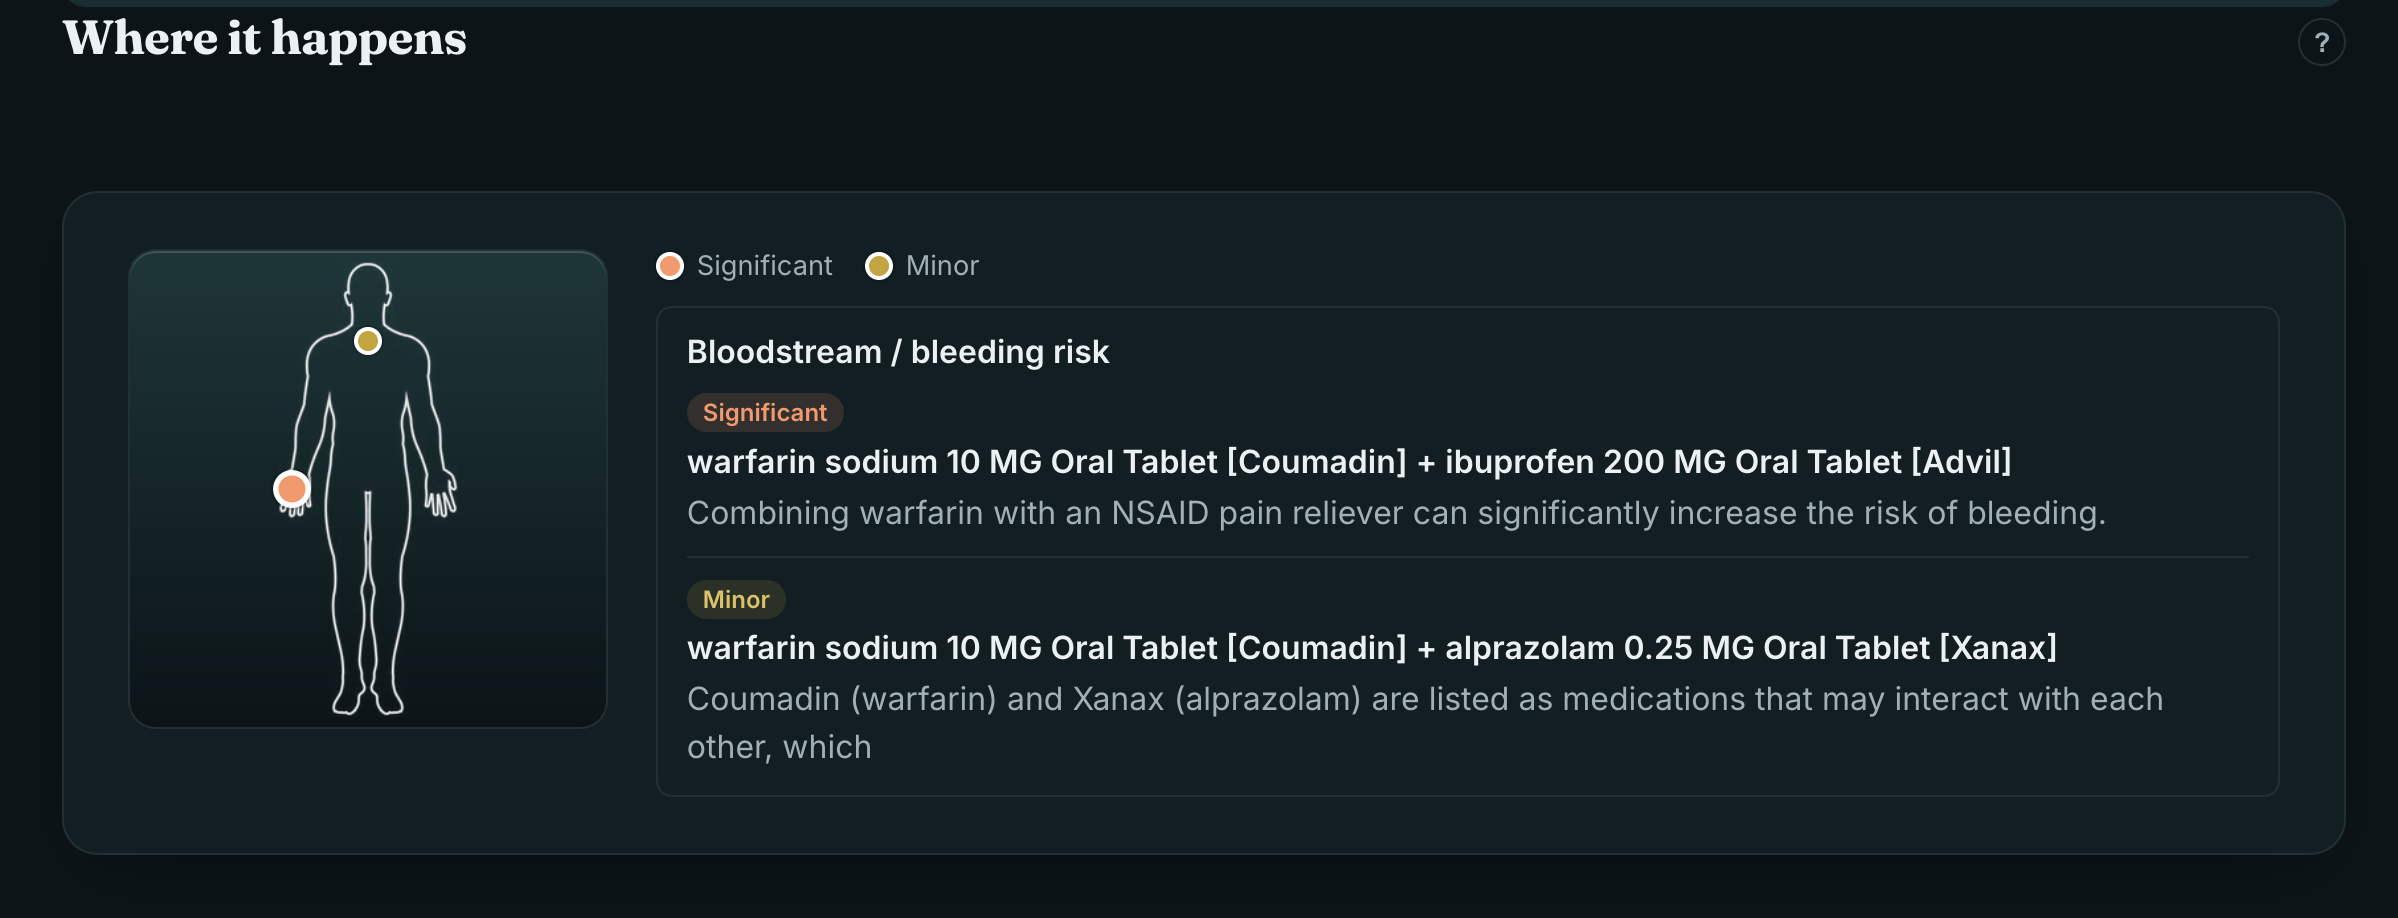The width and height of the screenshot is (2398, 918).
Task: Open the warfarin plus alprazolam interaction title
Action: (1372, 648)
